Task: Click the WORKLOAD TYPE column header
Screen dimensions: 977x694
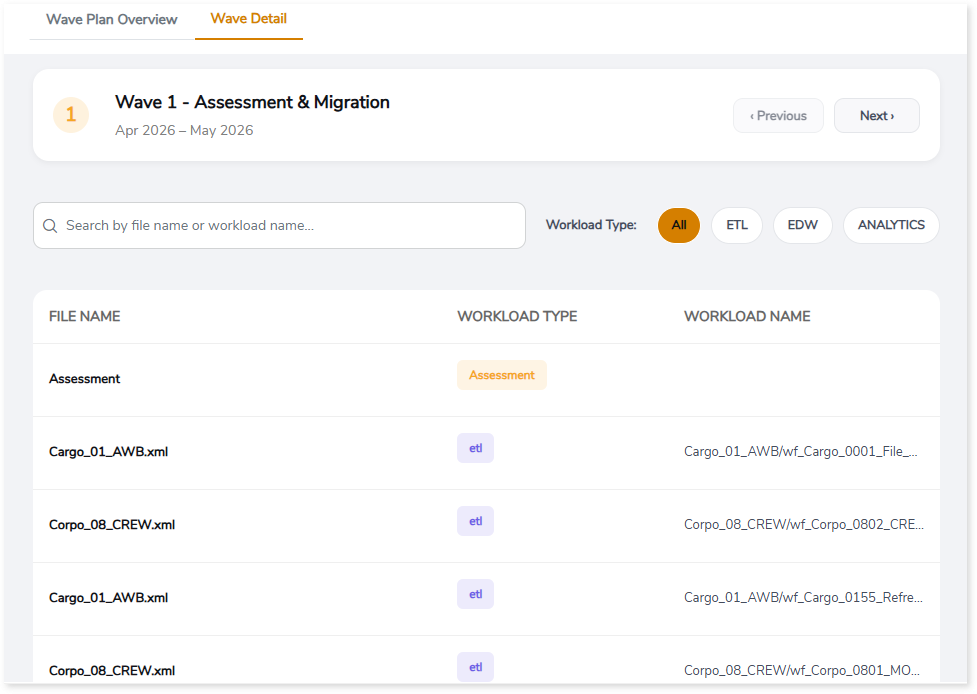Action: coord(517,316)
